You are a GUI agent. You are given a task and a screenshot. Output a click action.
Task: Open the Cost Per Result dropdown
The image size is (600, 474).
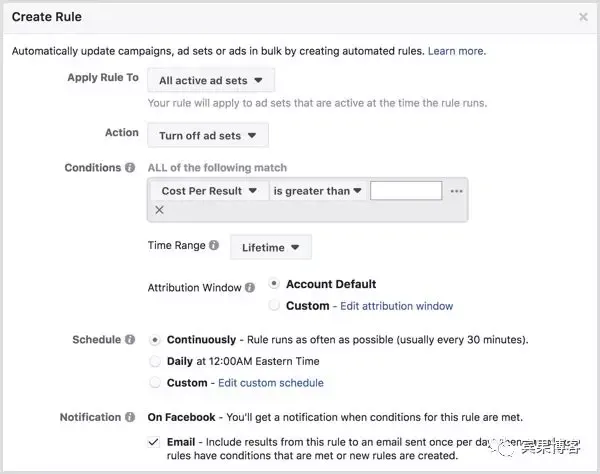tap(209, 191)
